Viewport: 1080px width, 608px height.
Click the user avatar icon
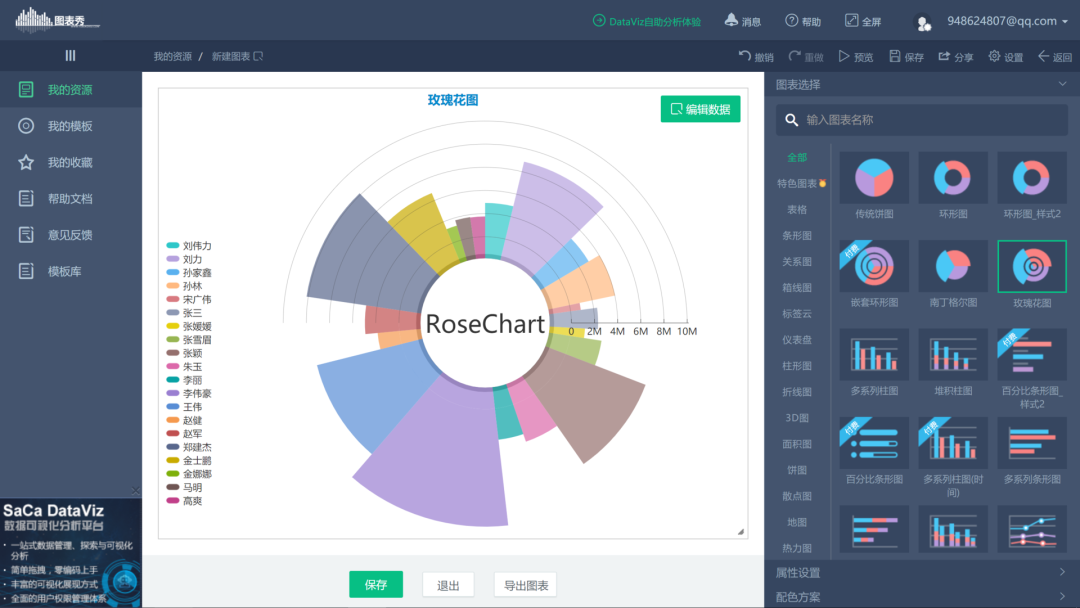923,23
